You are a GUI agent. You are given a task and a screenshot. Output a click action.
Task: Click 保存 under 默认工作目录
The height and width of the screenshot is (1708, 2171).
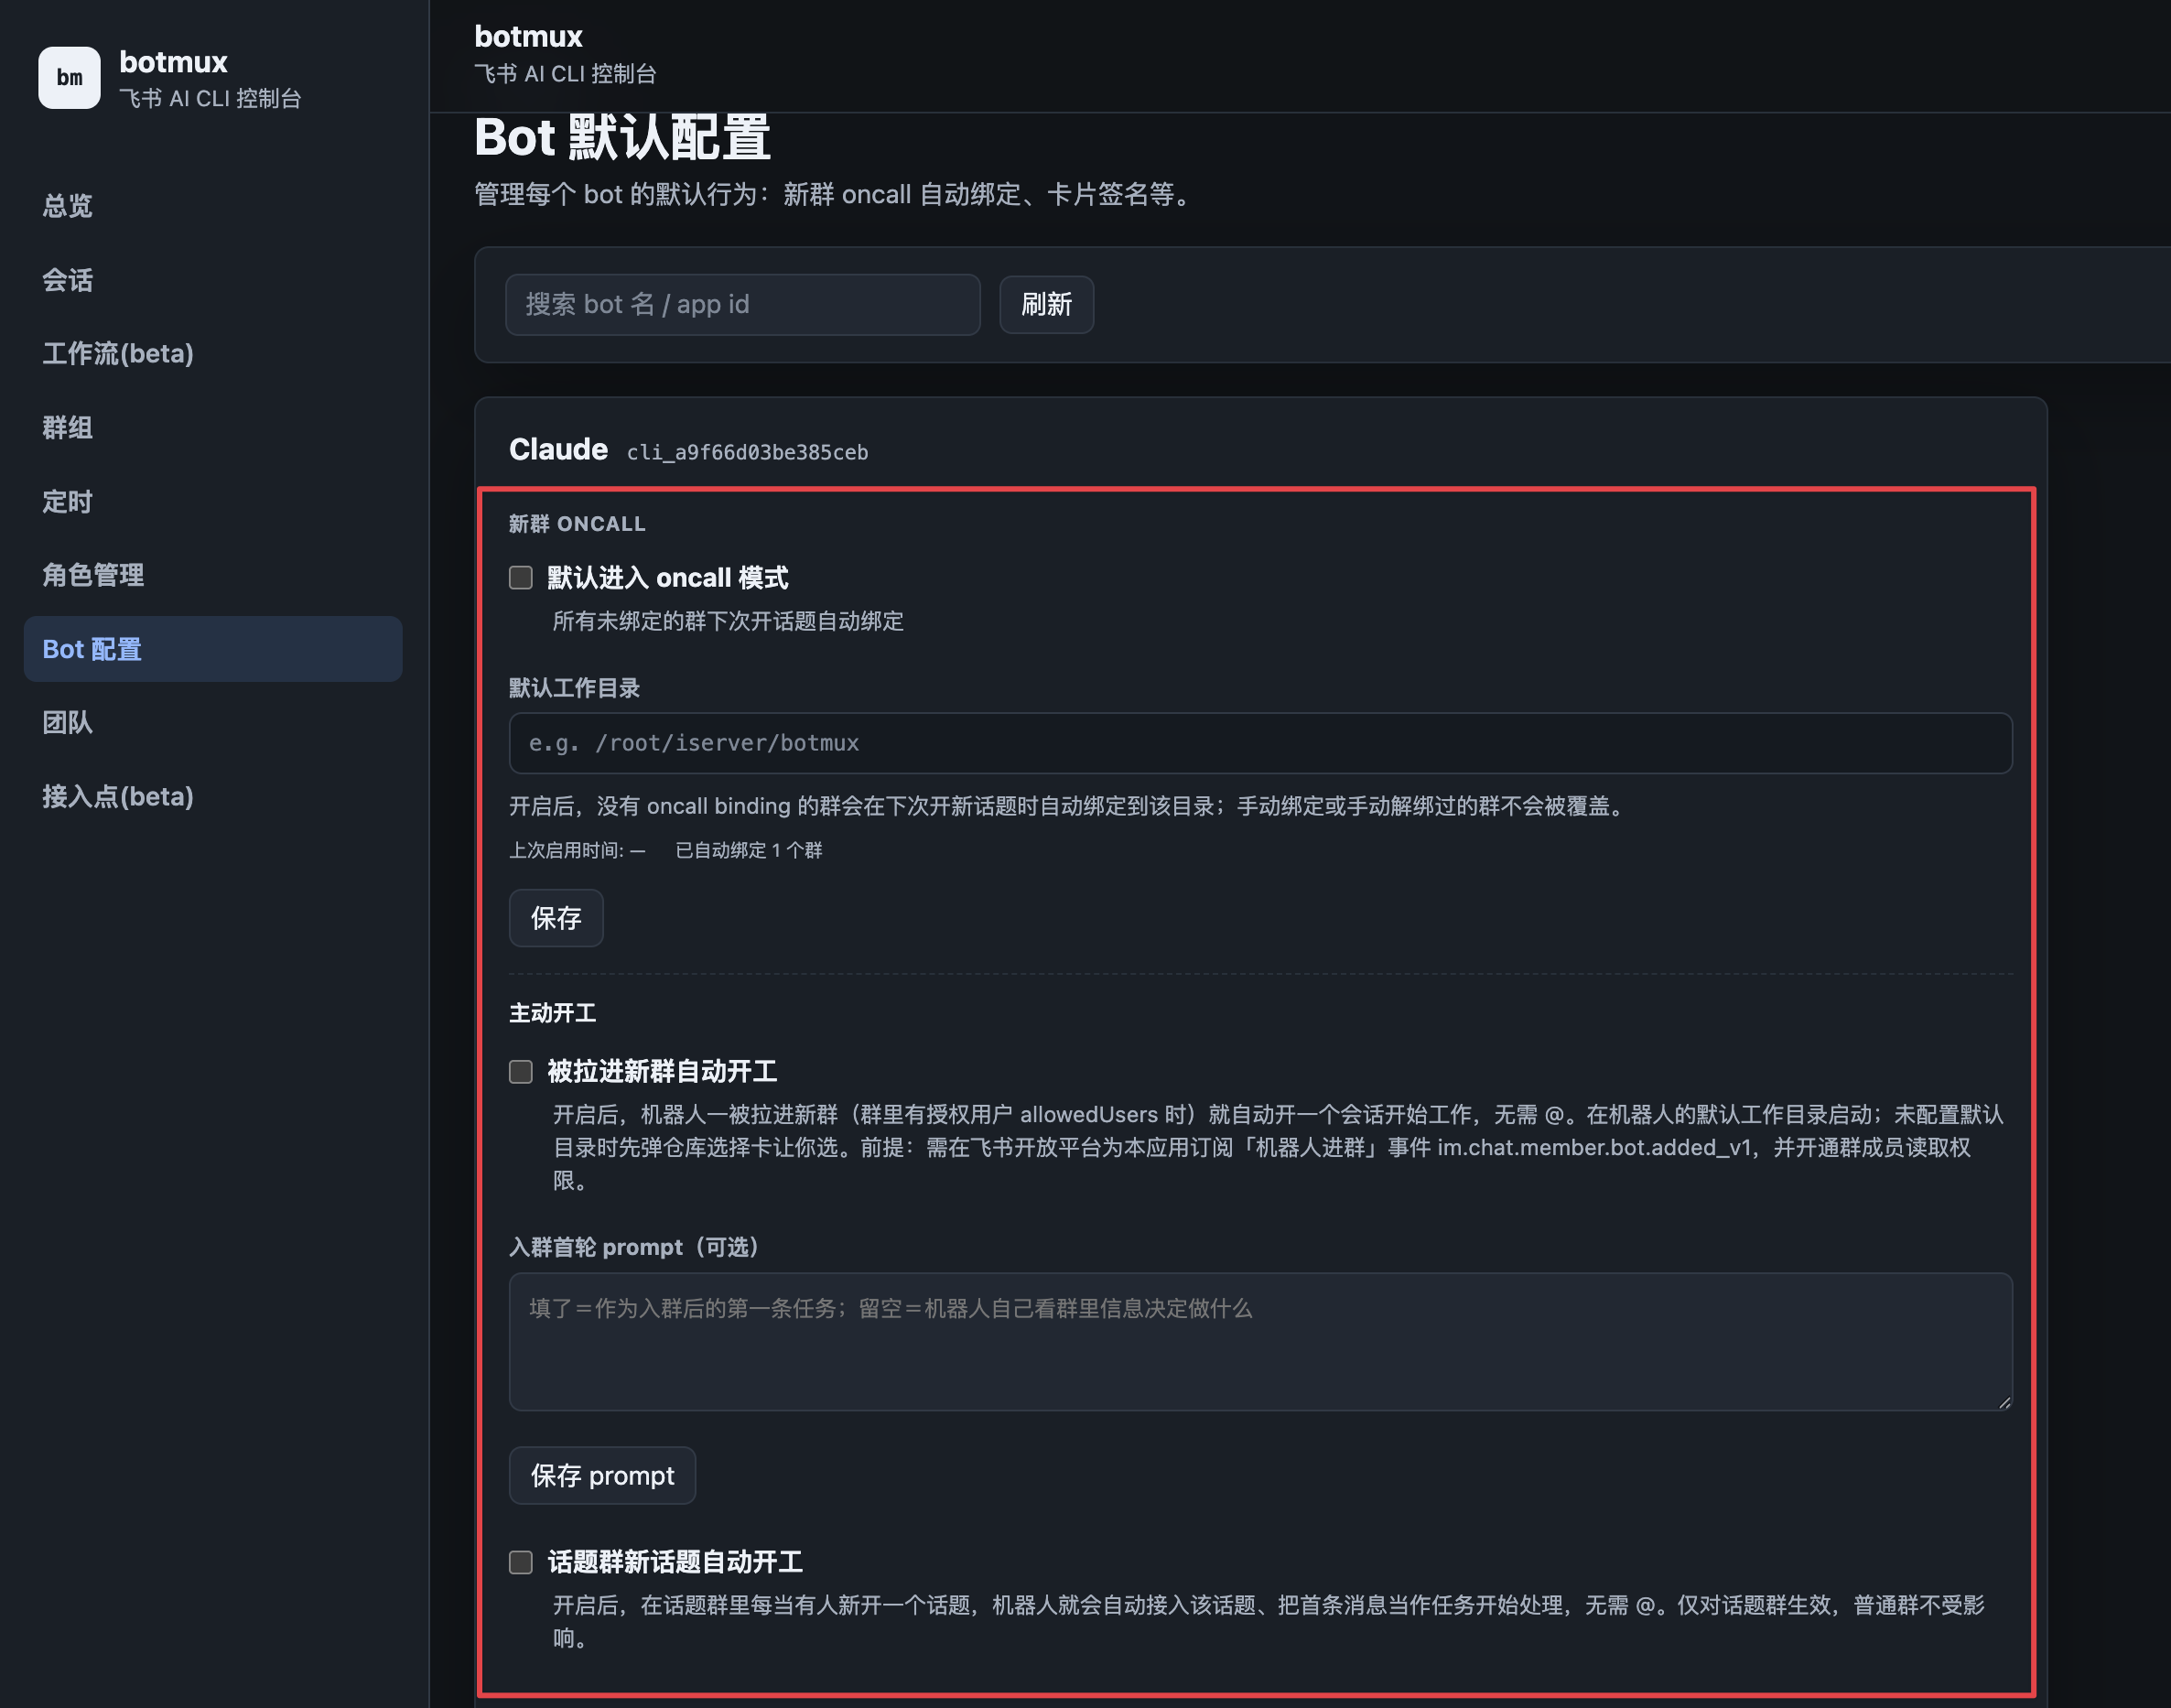pos(556,918)
